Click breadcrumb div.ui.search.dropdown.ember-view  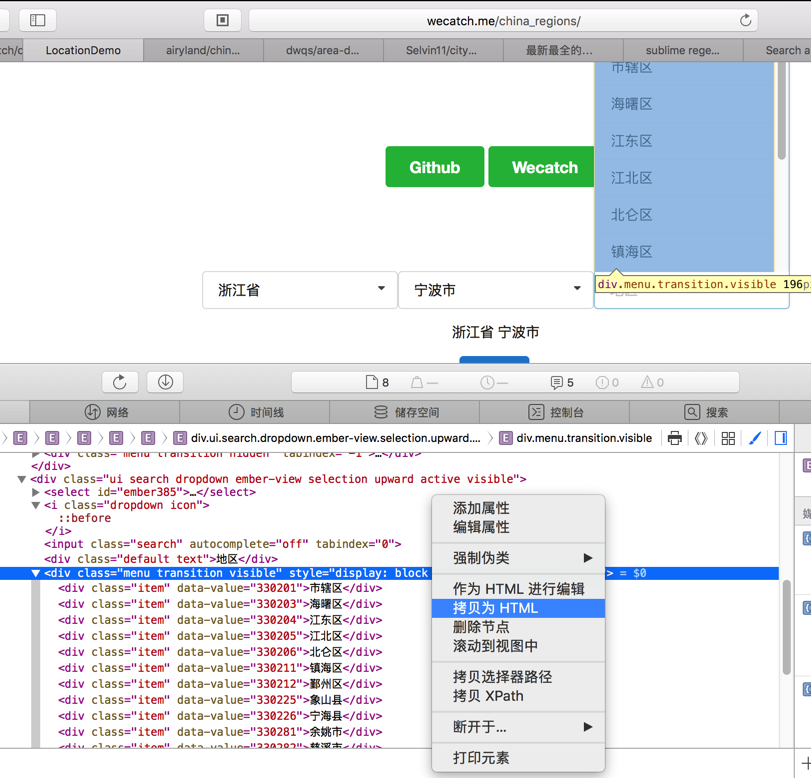[327, 438]
